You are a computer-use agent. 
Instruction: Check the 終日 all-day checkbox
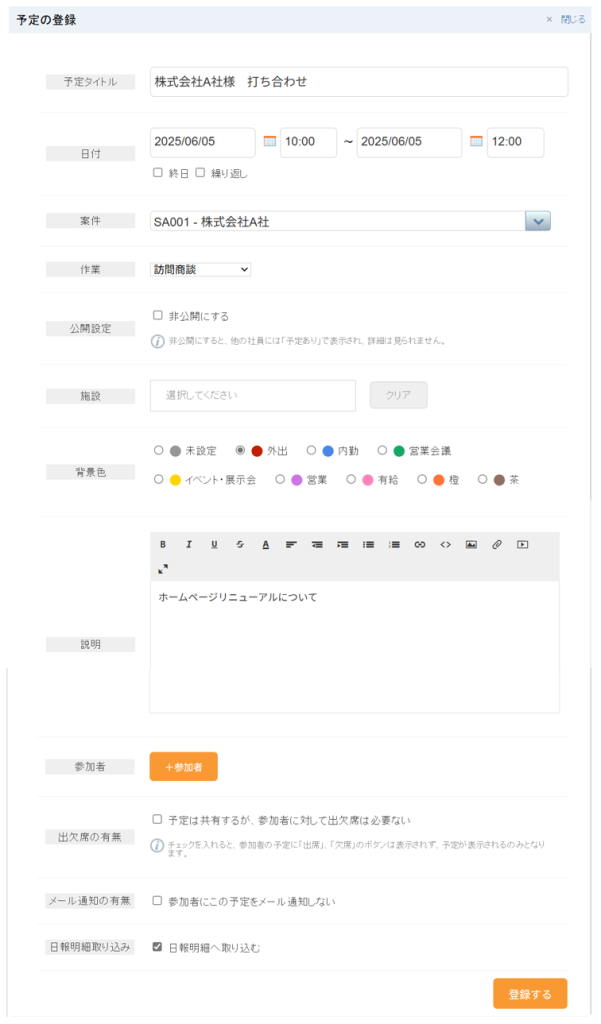tap(157, 172)
